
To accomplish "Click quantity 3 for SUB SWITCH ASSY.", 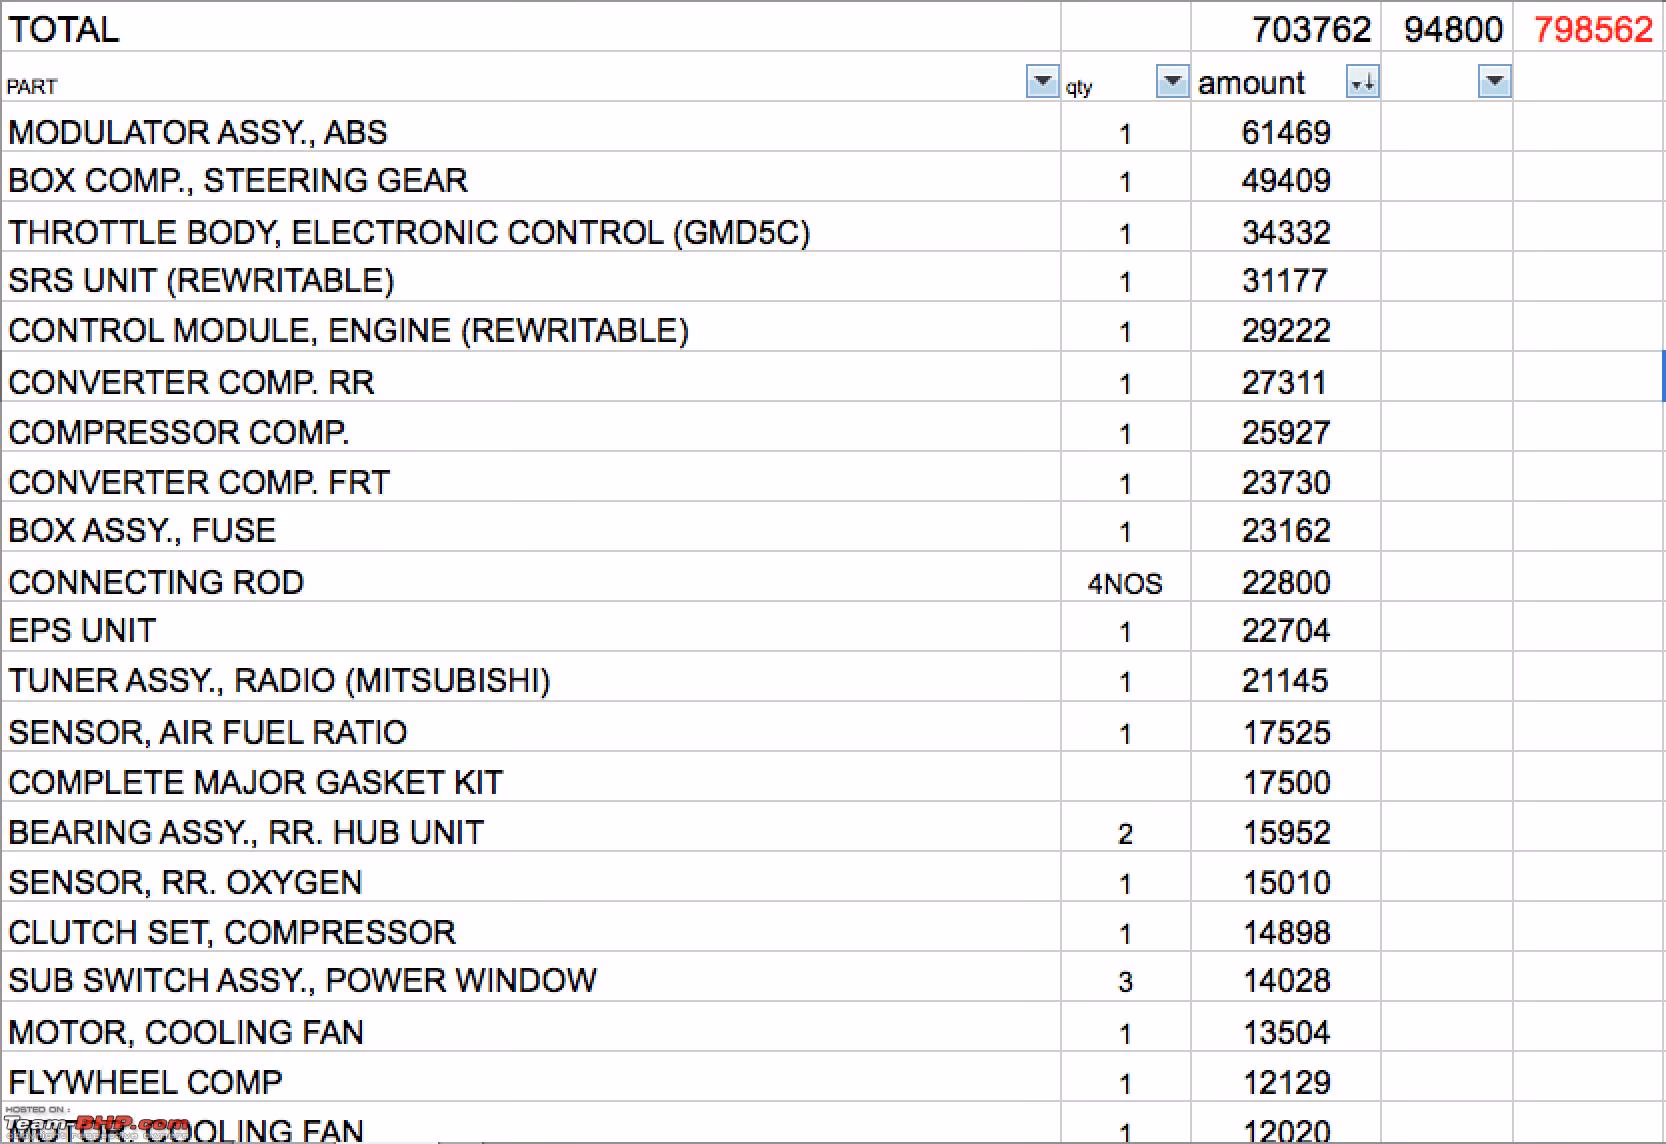I will click(1125, 982).
